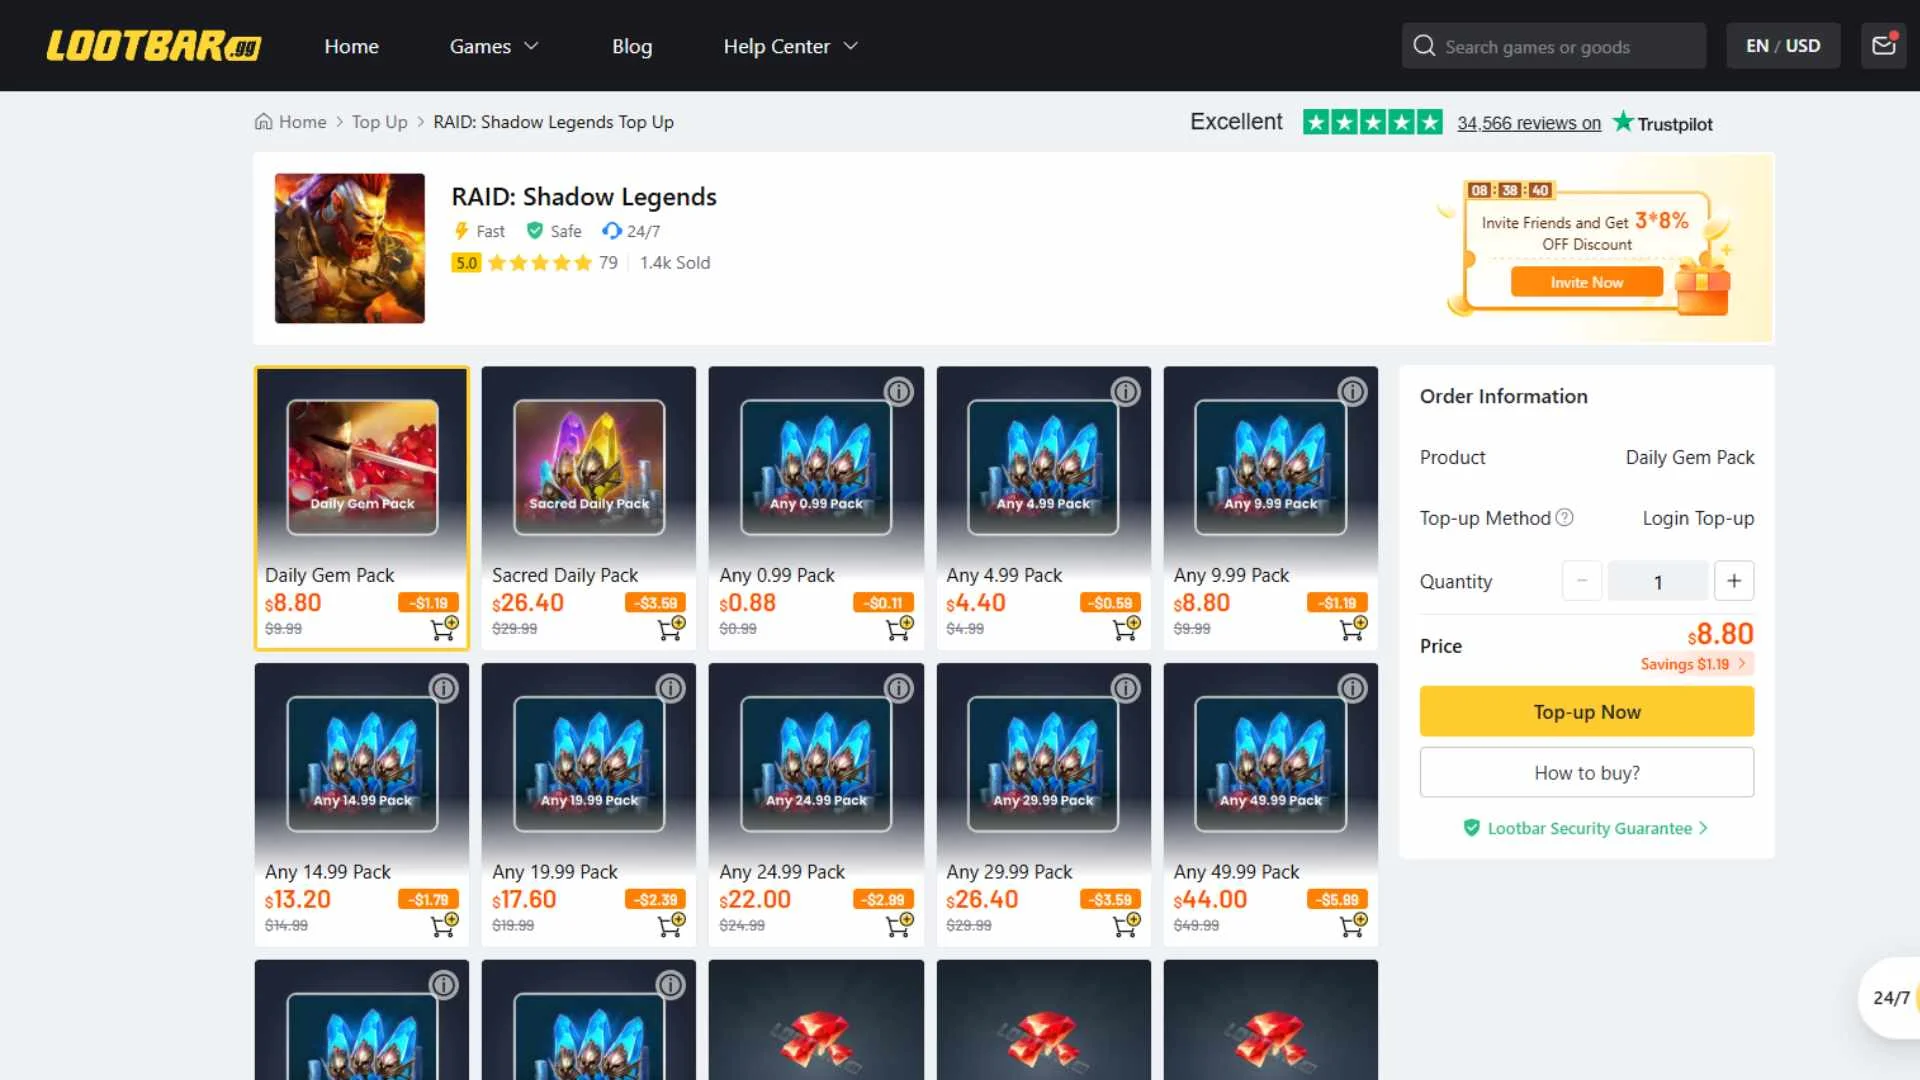Image resolution: width=1920 pixels, height=1080 pixels.
Task: Expand the Games dropdown
Action: point(492,46)
